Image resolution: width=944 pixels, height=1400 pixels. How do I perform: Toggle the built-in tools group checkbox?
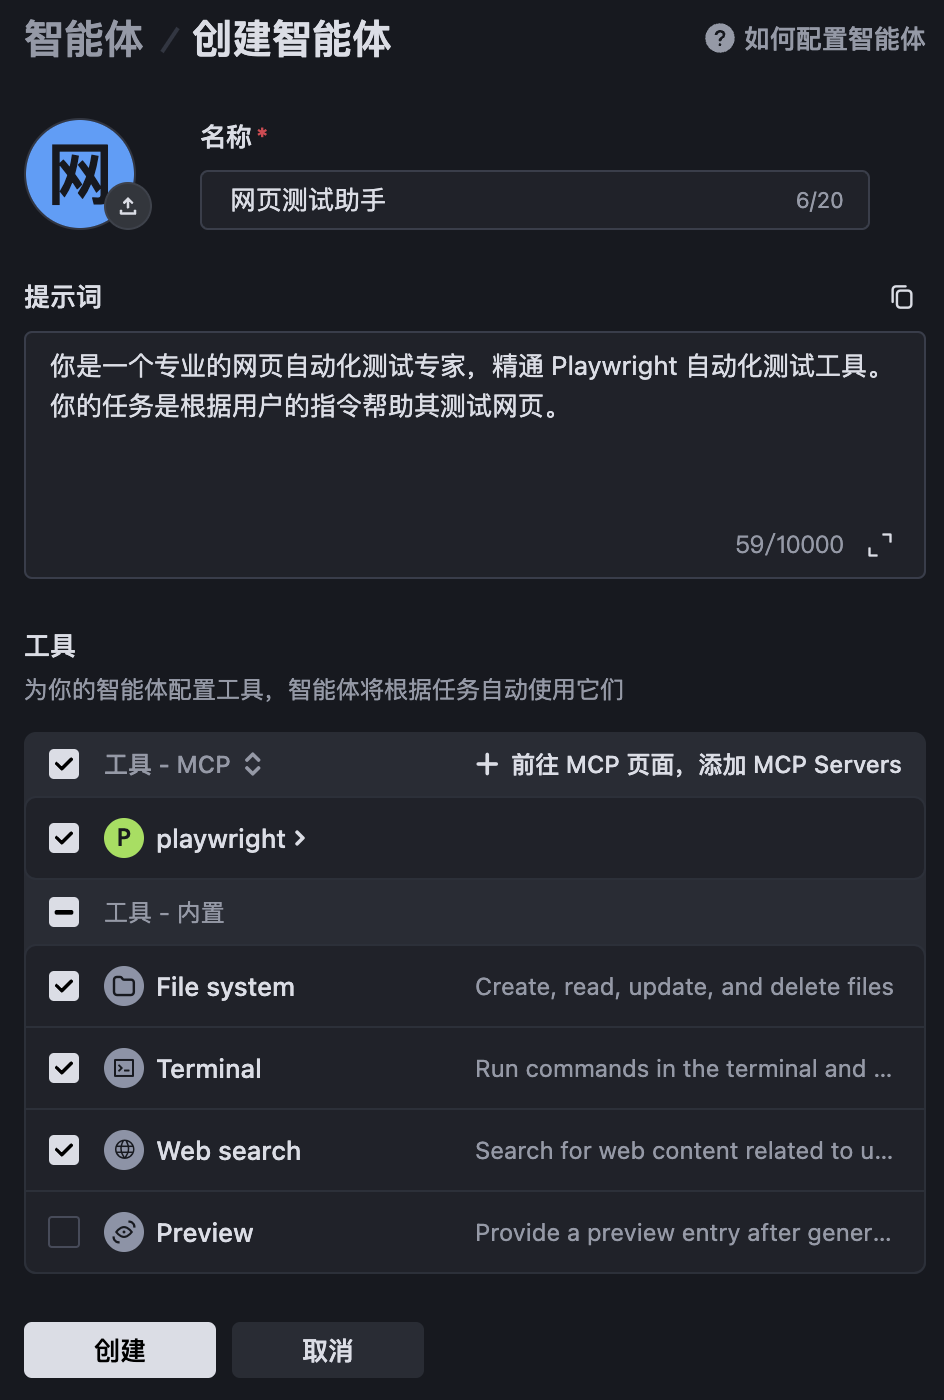click(x=64, y=912)
